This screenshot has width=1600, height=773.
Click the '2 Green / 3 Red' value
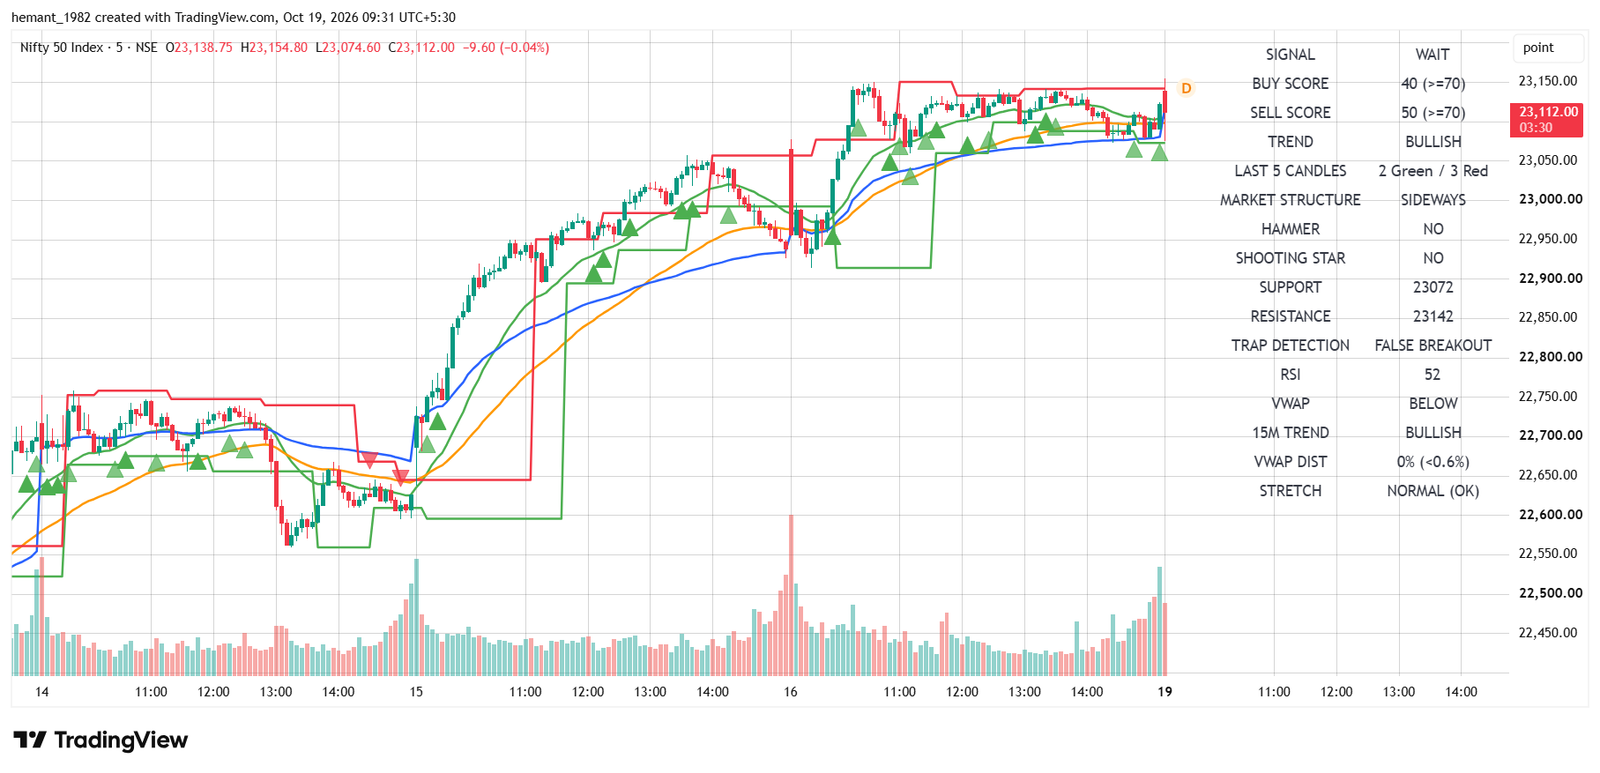pos(1432,170)
